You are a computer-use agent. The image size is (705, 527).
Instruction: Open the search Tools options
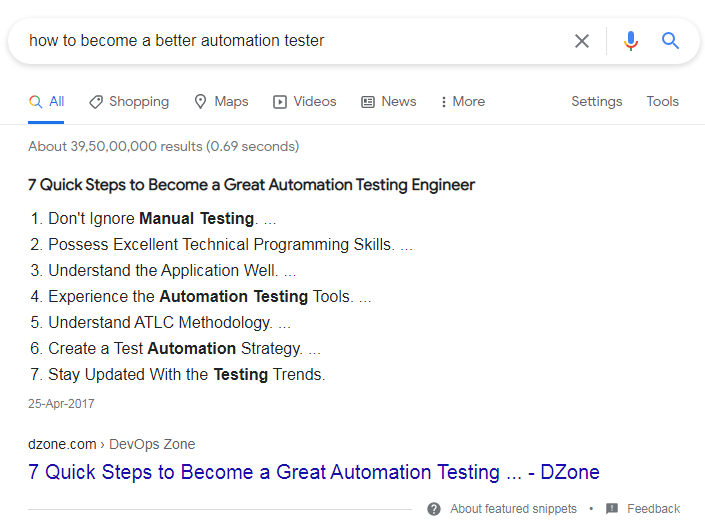point(662,102)
